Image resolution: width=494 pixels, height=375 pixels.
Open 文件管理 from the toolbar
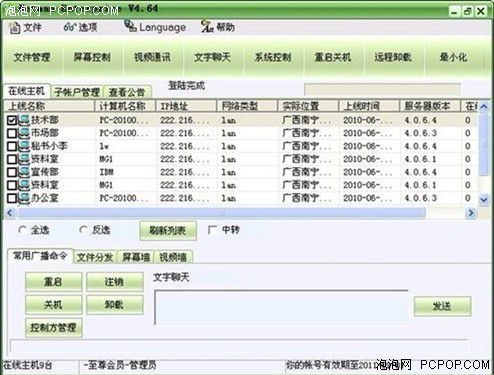pos(32,57)
